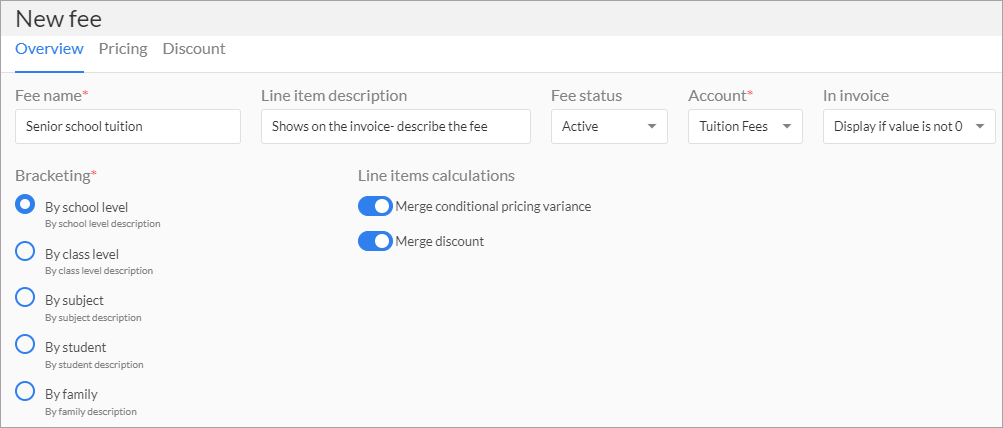Expand the Account Tuition Fees dropdown
1003x428 pixels.
tap(745, 126)
